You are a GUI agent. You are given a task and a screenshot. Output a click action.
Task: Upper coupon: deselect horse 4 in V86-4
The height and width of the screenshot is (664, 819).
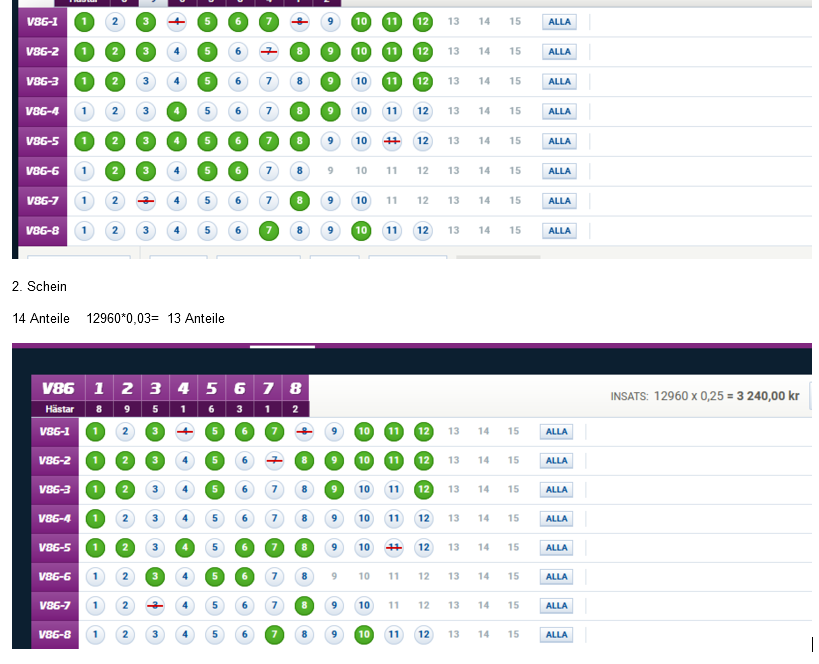click(177, 111)
